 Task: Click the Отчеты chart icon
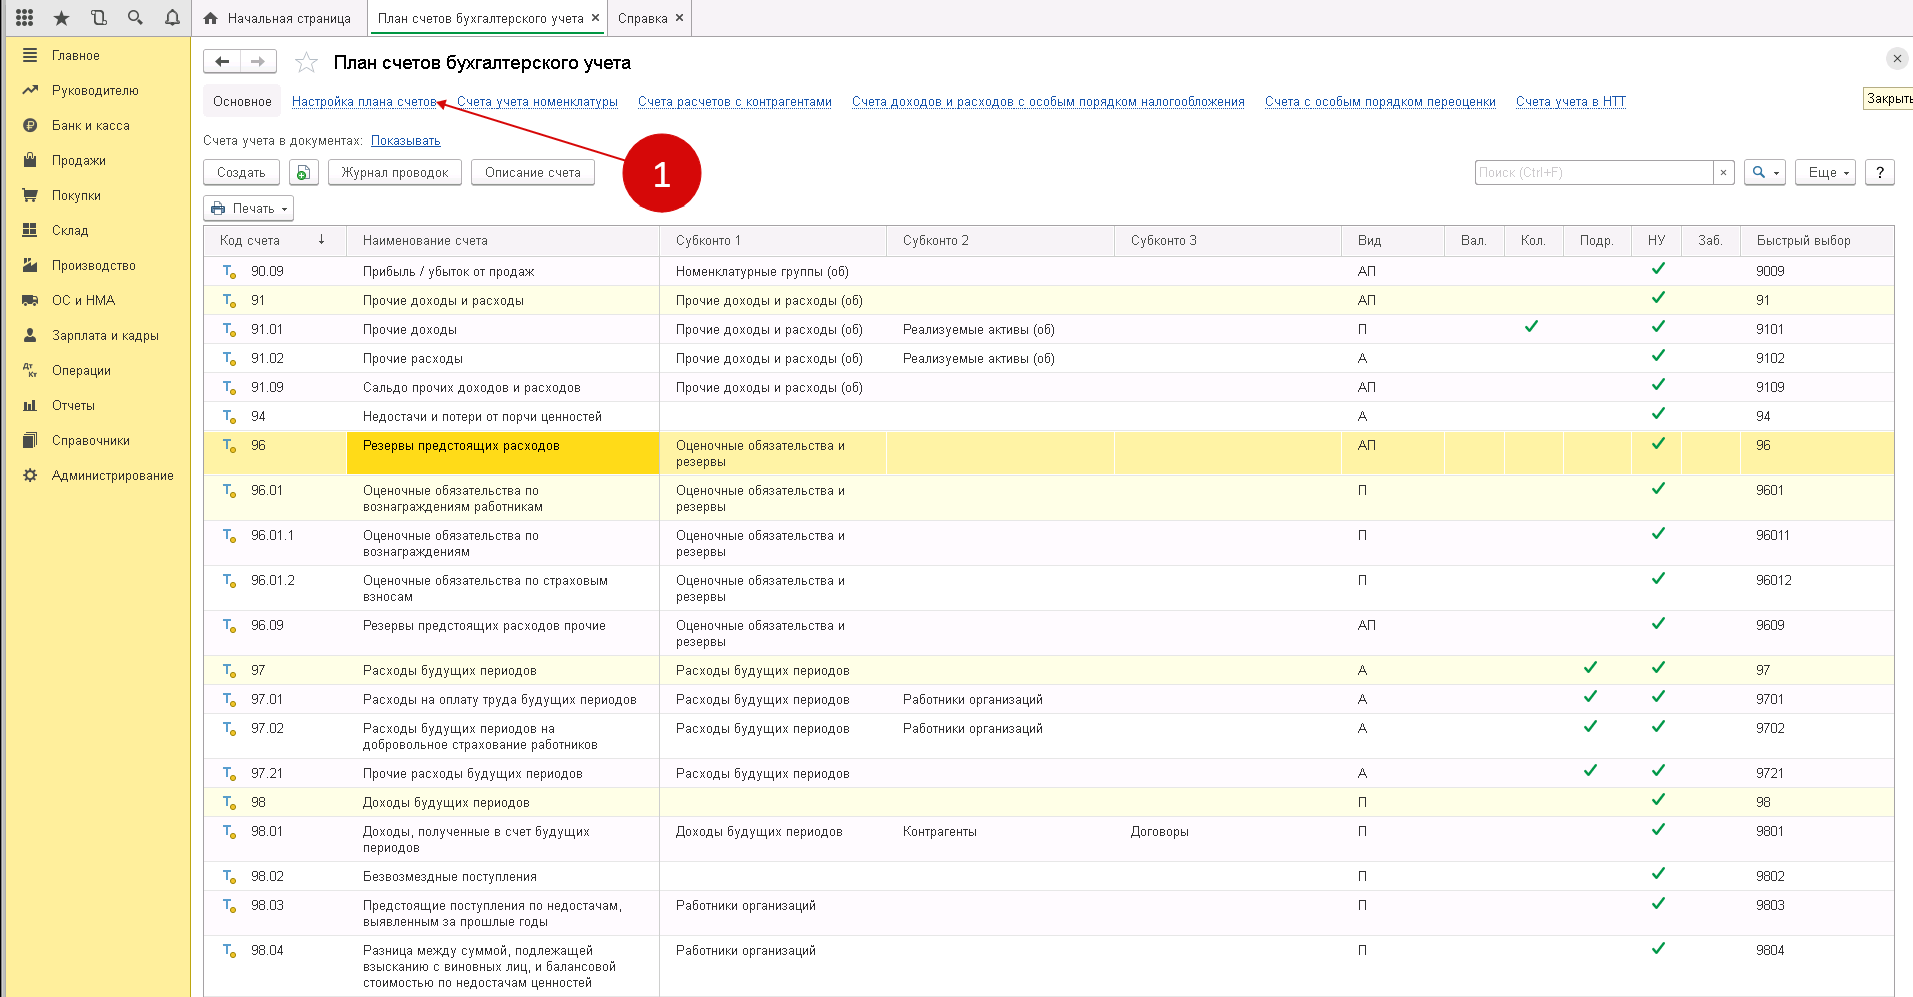point(30,405)
